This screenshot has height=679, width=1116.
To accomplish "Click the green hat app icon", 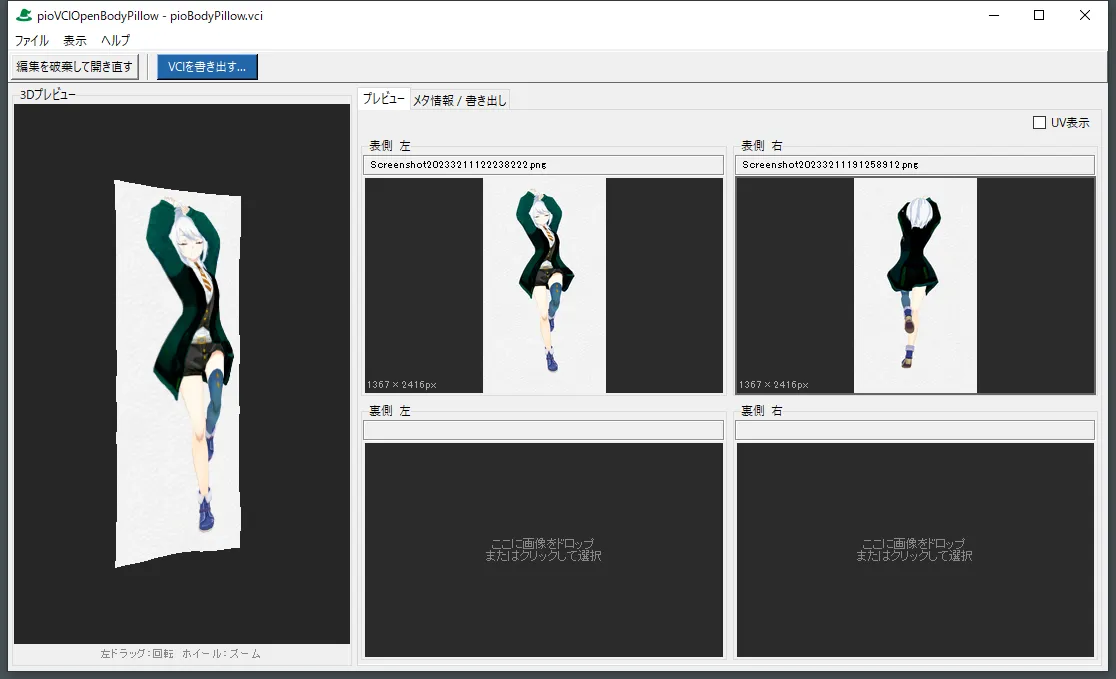I will click(23, 15).
